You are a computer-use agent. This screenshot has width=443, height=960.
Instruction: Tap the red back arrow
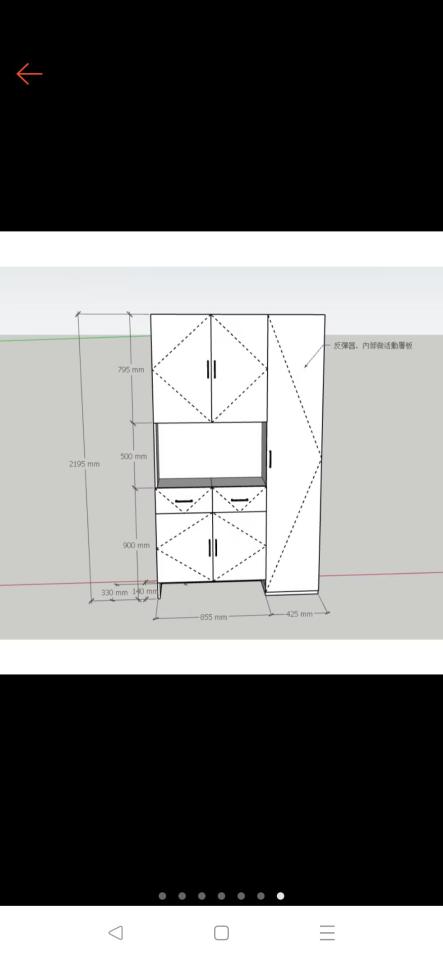point(29,73)
